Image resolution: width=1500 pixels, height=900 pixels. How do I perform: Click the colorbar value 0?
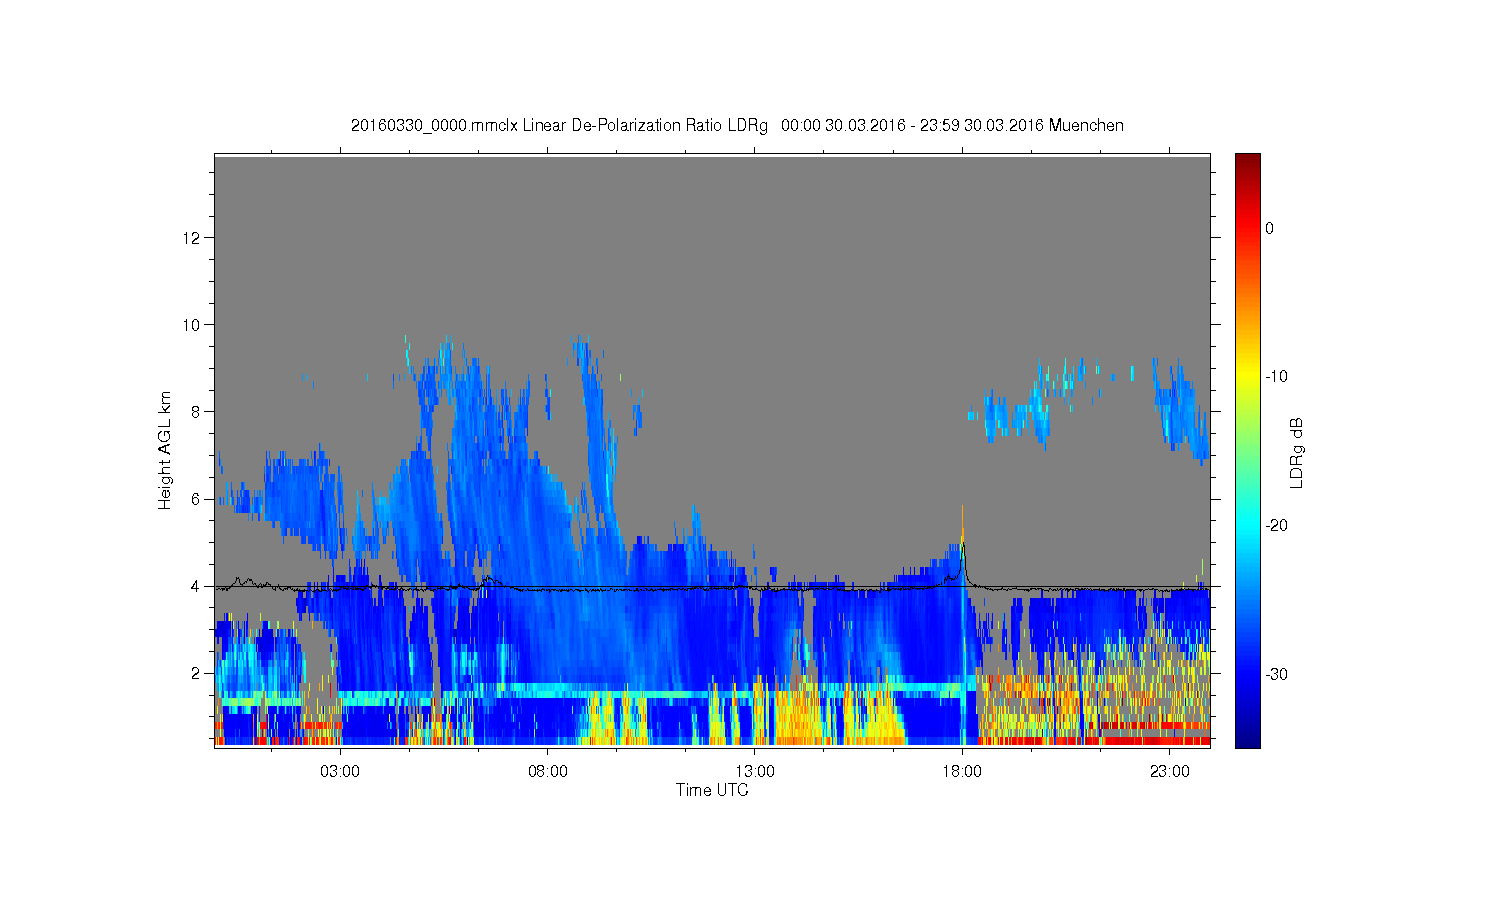coord(1270,228)
